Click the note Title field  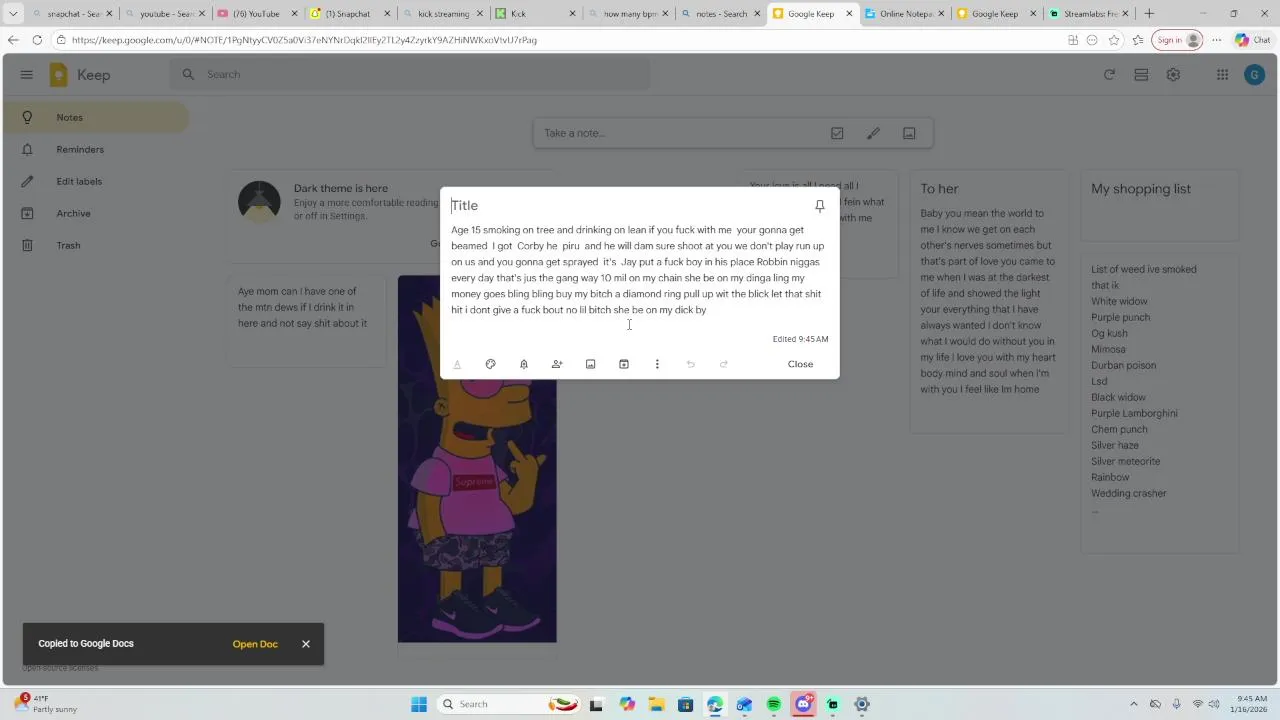tap(625, 206)
